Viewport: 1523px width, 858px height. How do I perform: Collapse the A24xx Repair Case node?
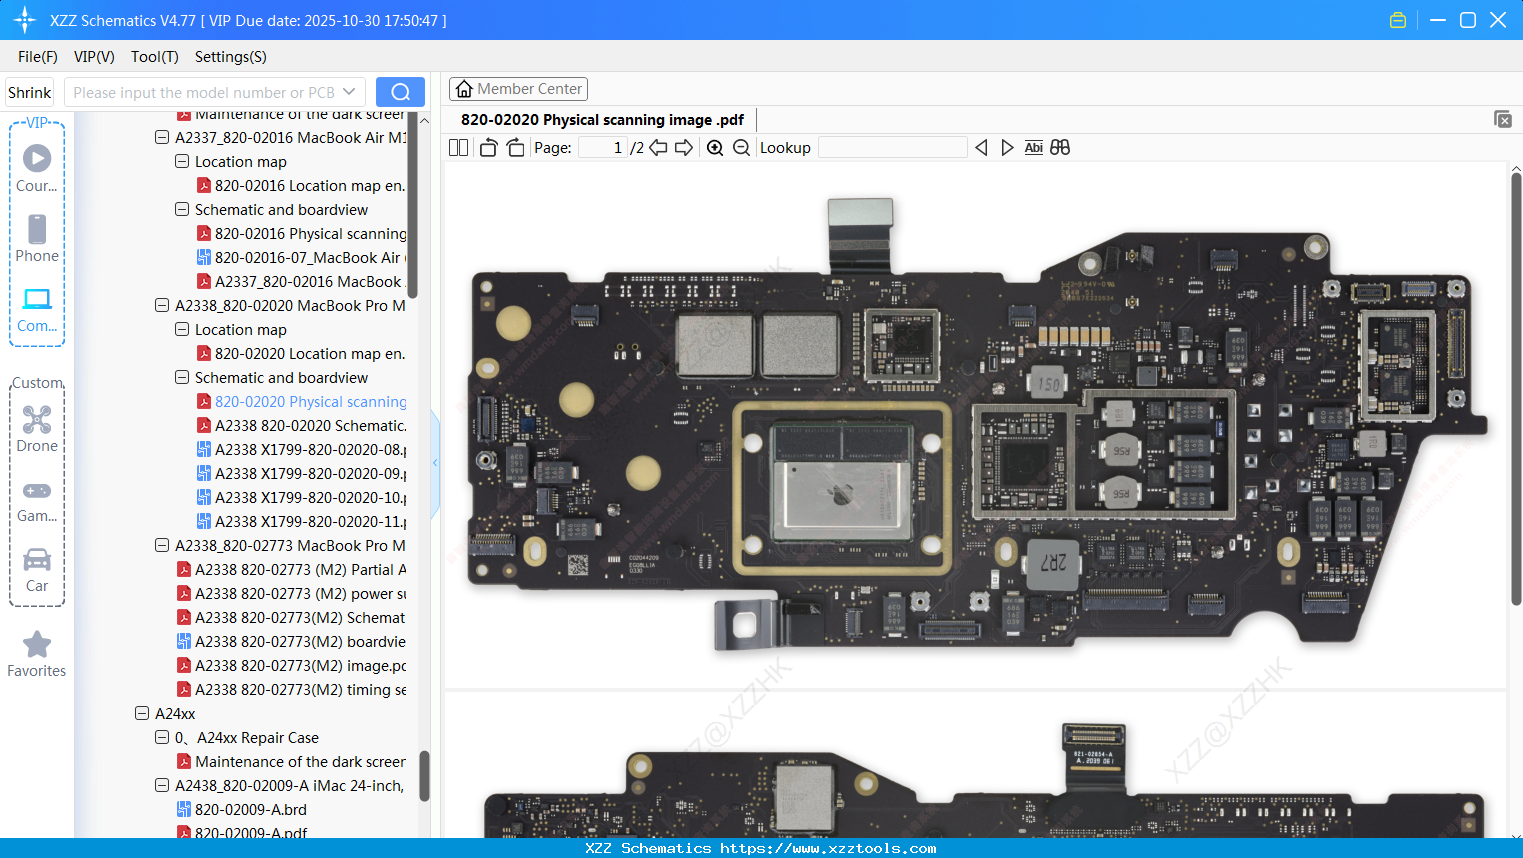tap(162, 737)
